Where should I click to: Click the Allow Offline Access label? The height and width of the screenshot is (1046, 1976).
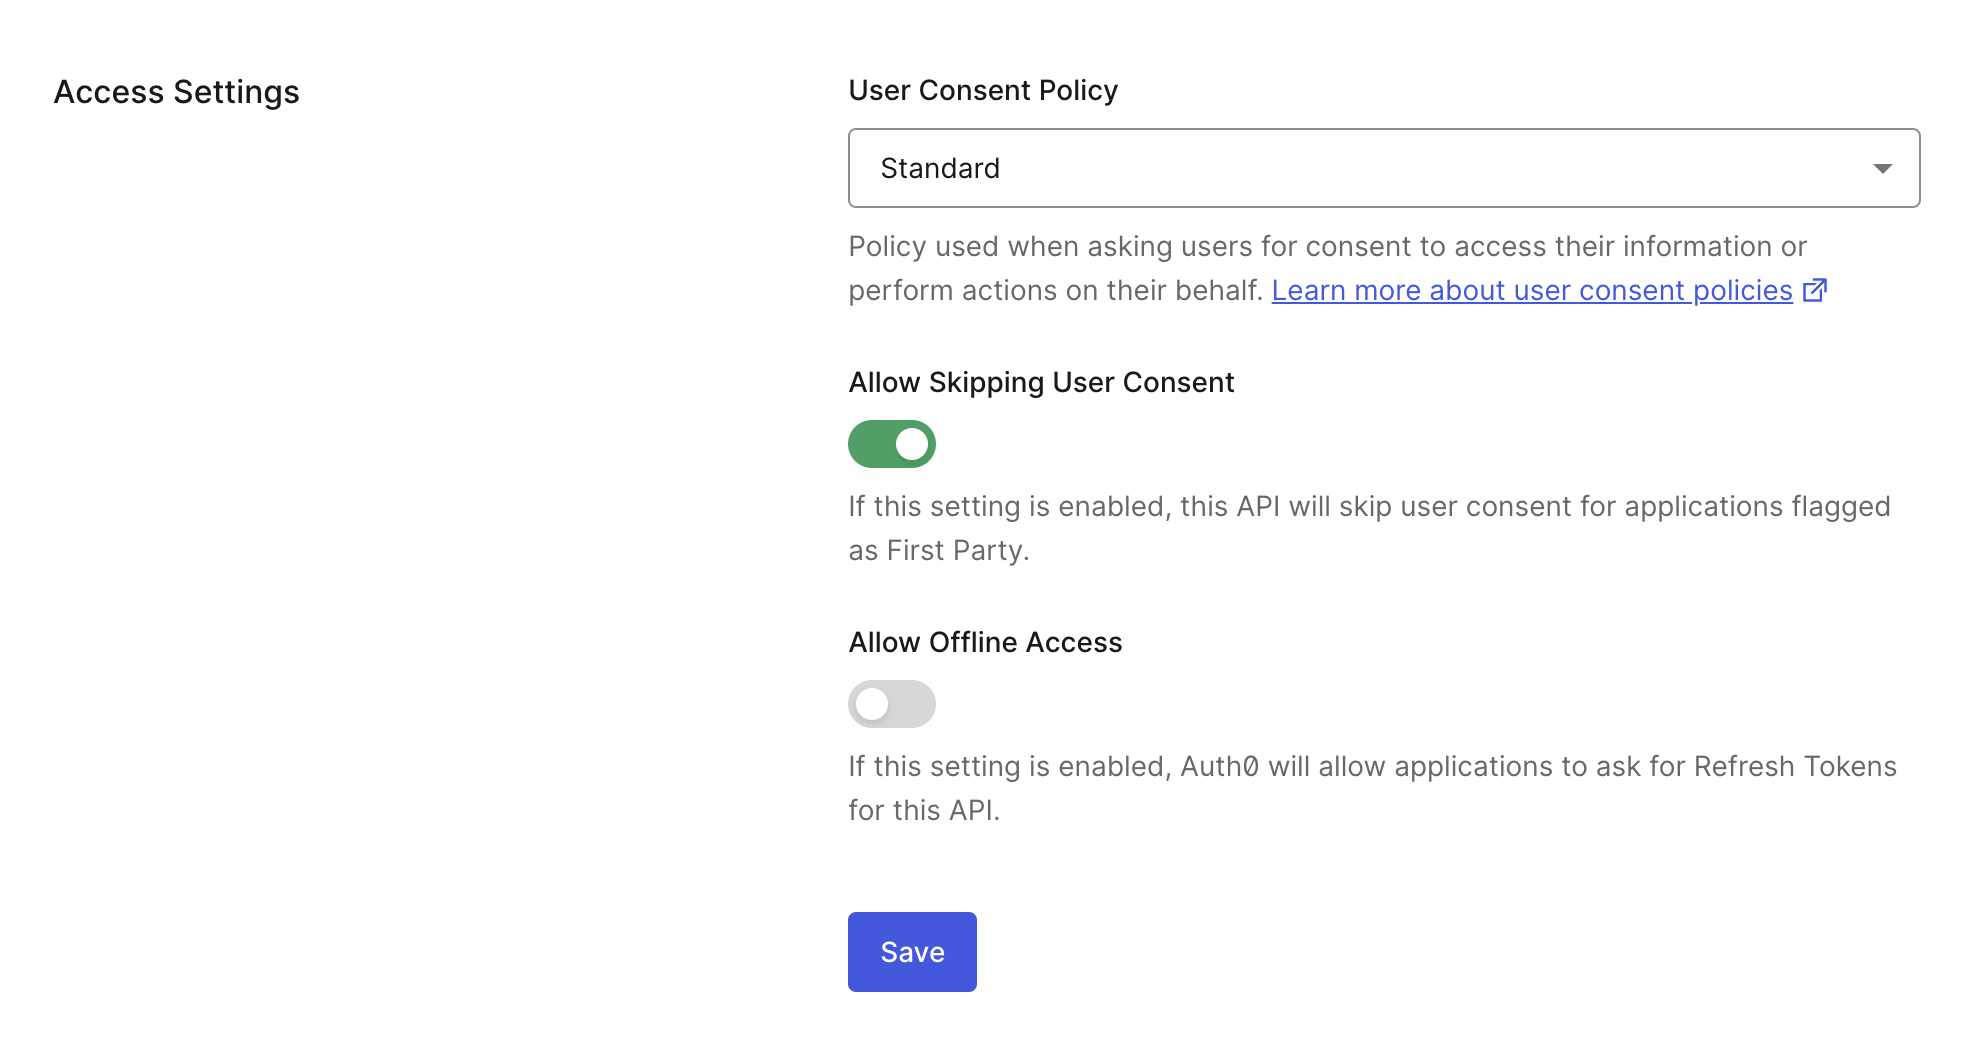(x=985, y=642)
